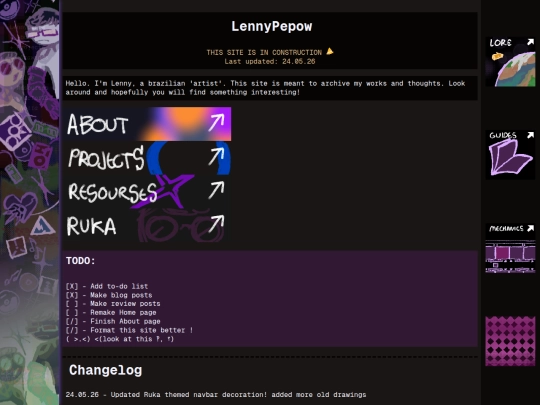Image resolution: width=540 pixels, height=405 pixels.
Task: Open the ABOUT navigation banner
Action: 147,124
